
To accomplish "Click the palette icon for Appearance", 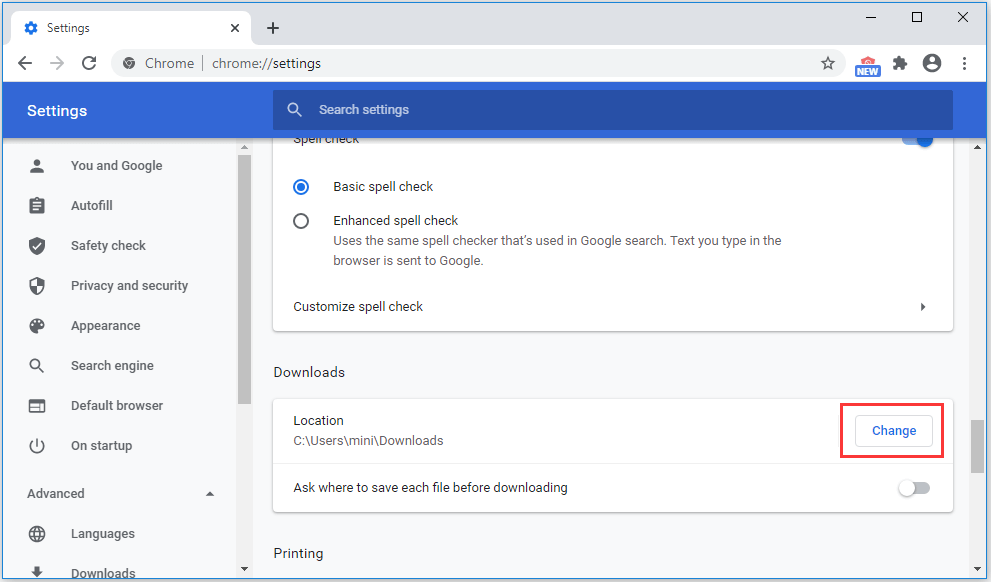I will [37, 325].
